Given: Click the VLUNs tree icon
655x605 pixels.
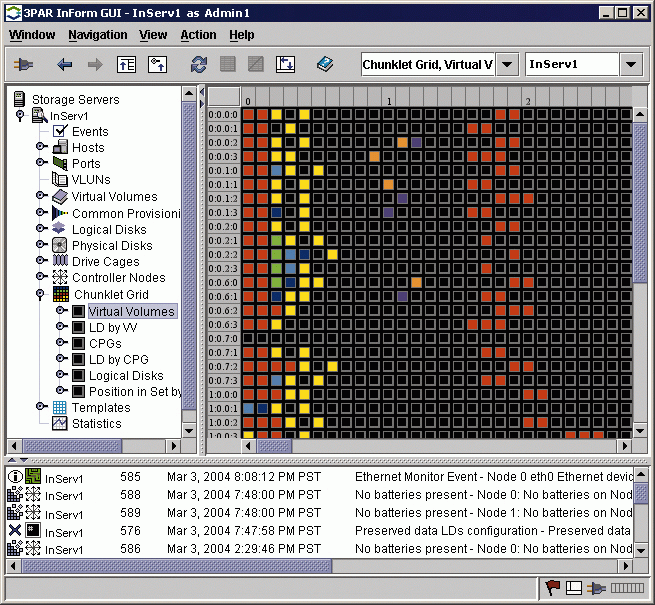Looking at the screenshot, I should point(60,179).
